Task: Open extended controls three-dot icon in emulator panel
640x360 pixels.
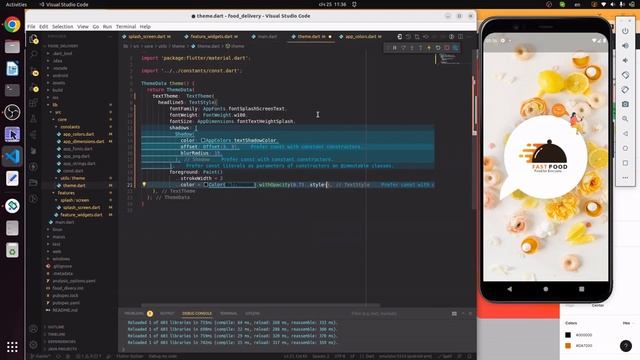Action: (625, 178)
